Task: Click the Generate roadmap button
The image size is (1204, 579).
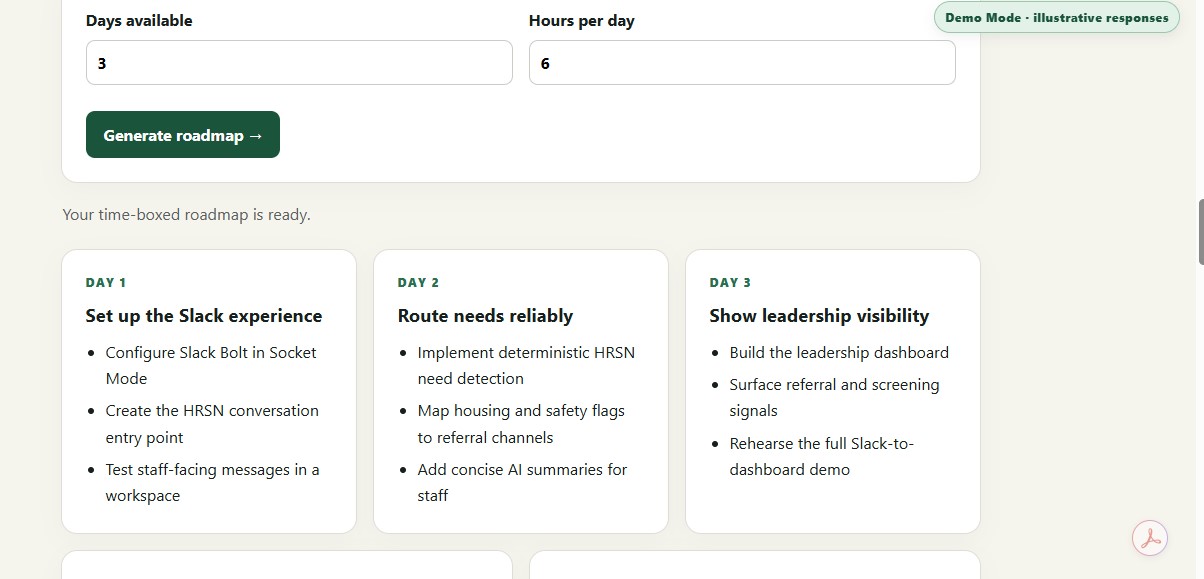Action: click(183, 135)
